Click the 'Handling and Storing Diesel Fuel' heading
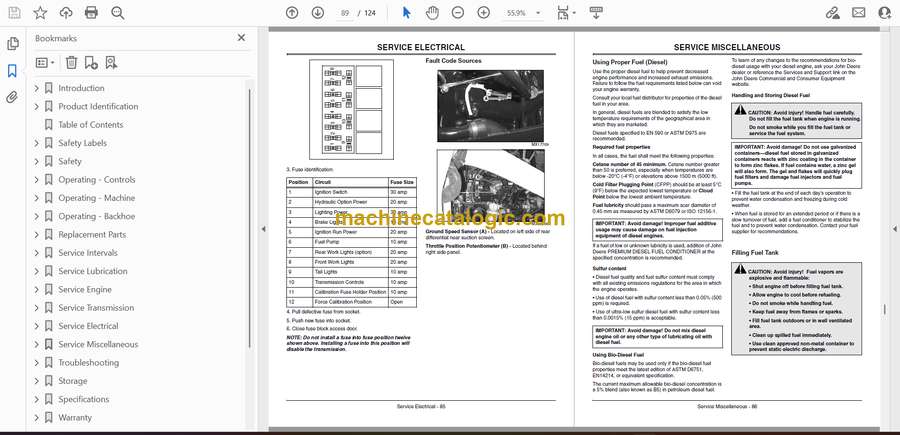 pyautogui.click(x=771, y=95)
